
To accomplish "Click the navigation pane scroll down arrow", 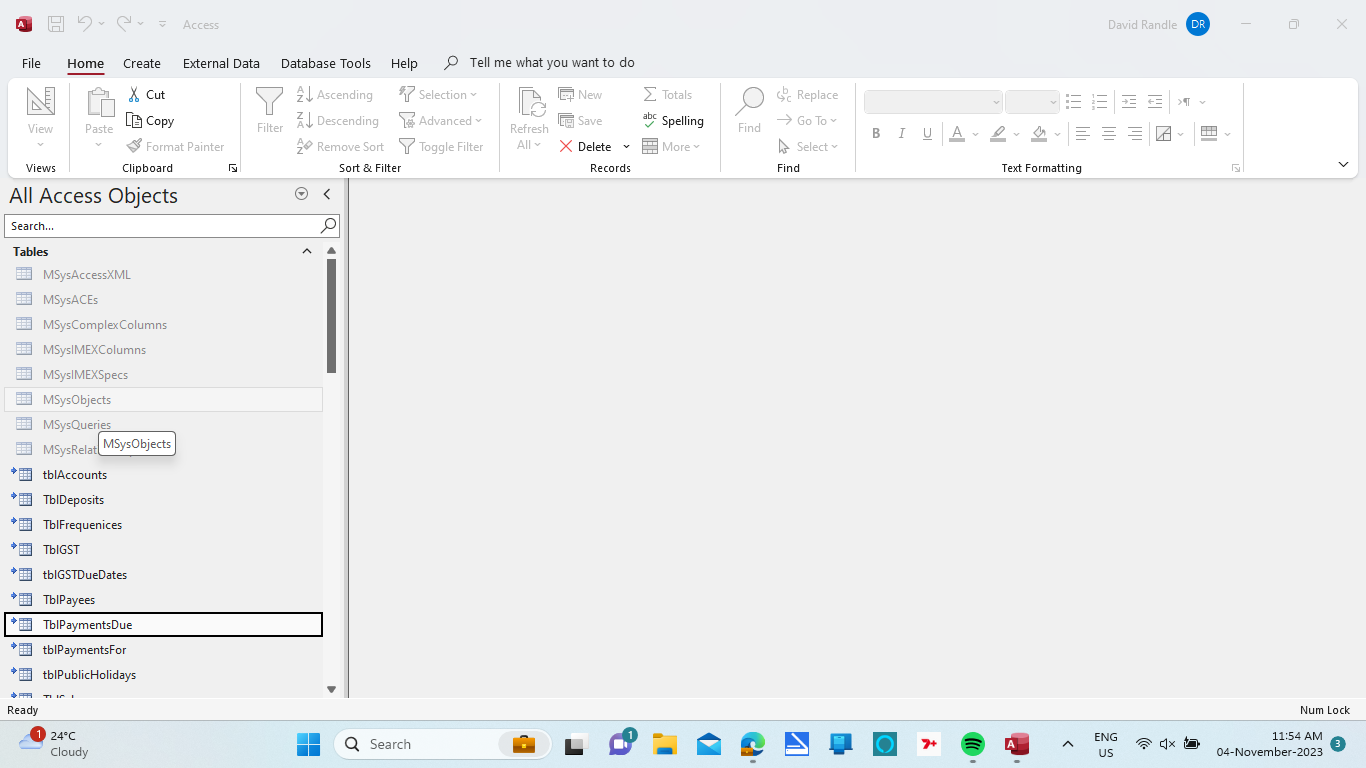I will pyautogui.click(x=332, y=689).
